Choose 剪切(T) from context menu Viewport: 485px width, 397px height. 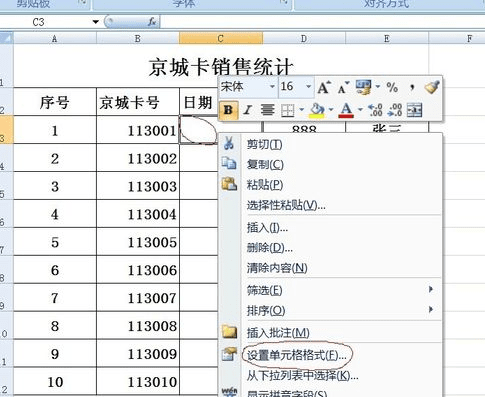(331, 144)
